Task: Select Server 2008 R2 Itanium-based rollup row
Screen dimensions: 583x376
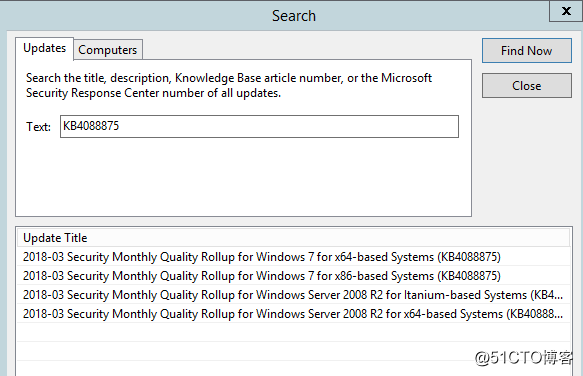Action: pos(293,295)
